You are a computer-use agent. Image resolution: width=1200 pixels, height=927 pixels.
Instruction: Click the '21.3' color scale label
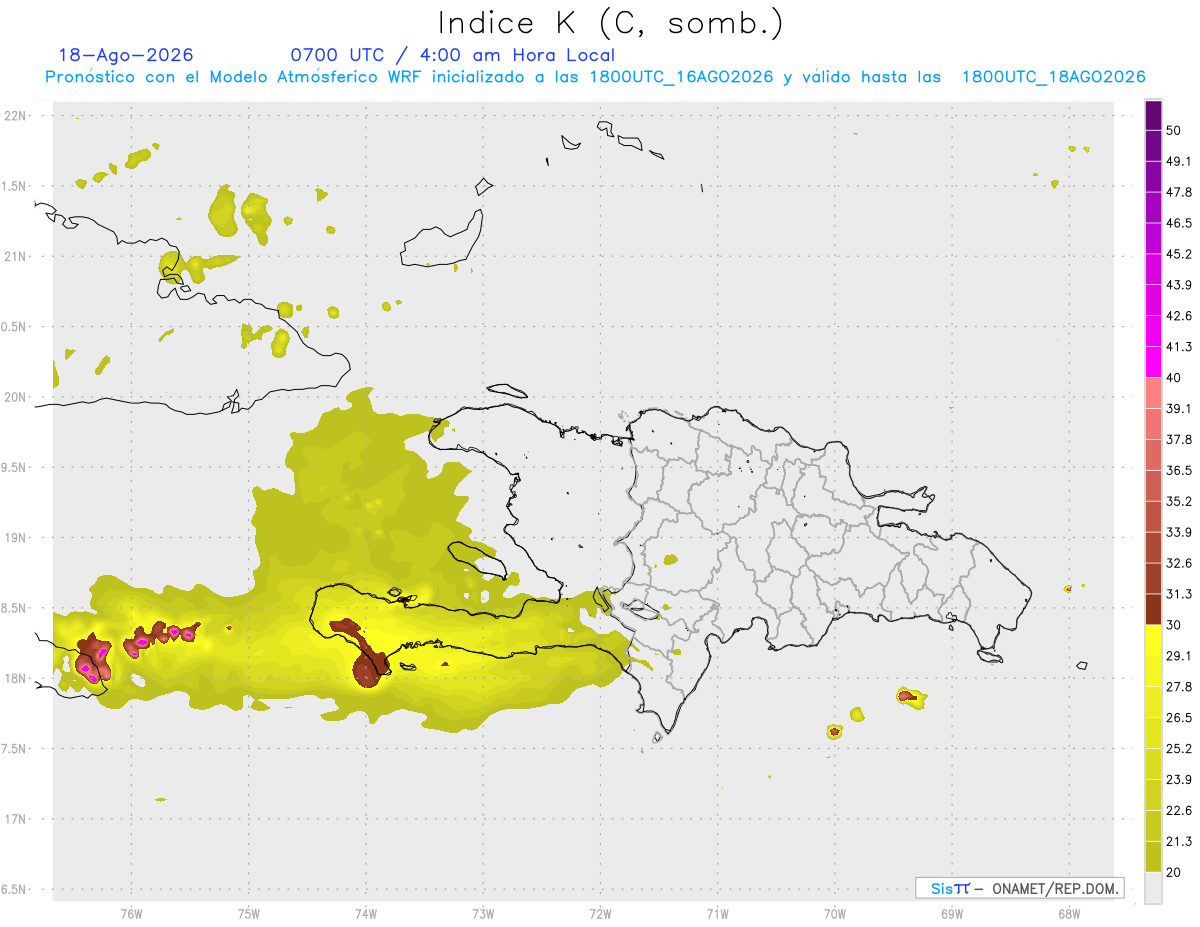coord(1179,842)
